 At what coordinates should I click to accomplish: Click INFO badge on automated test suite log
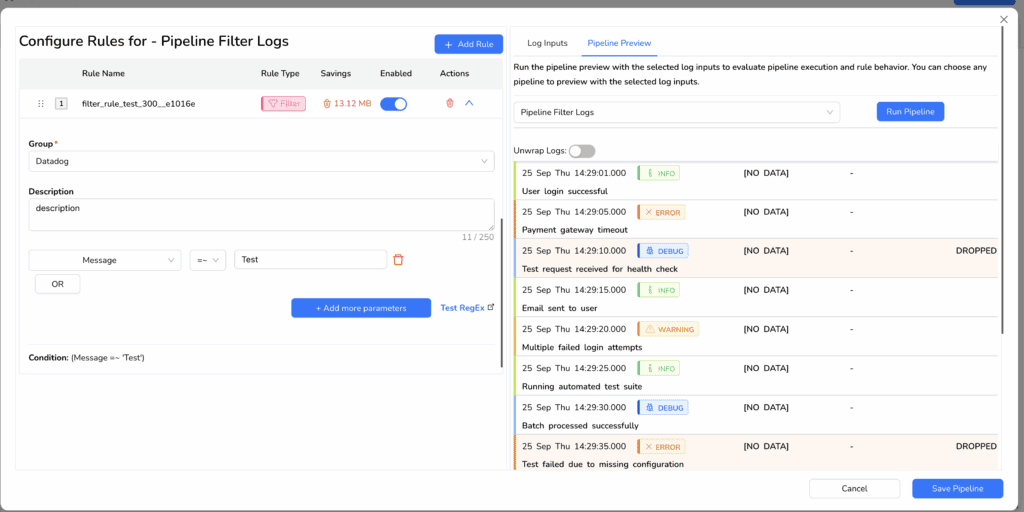[658, 368]
